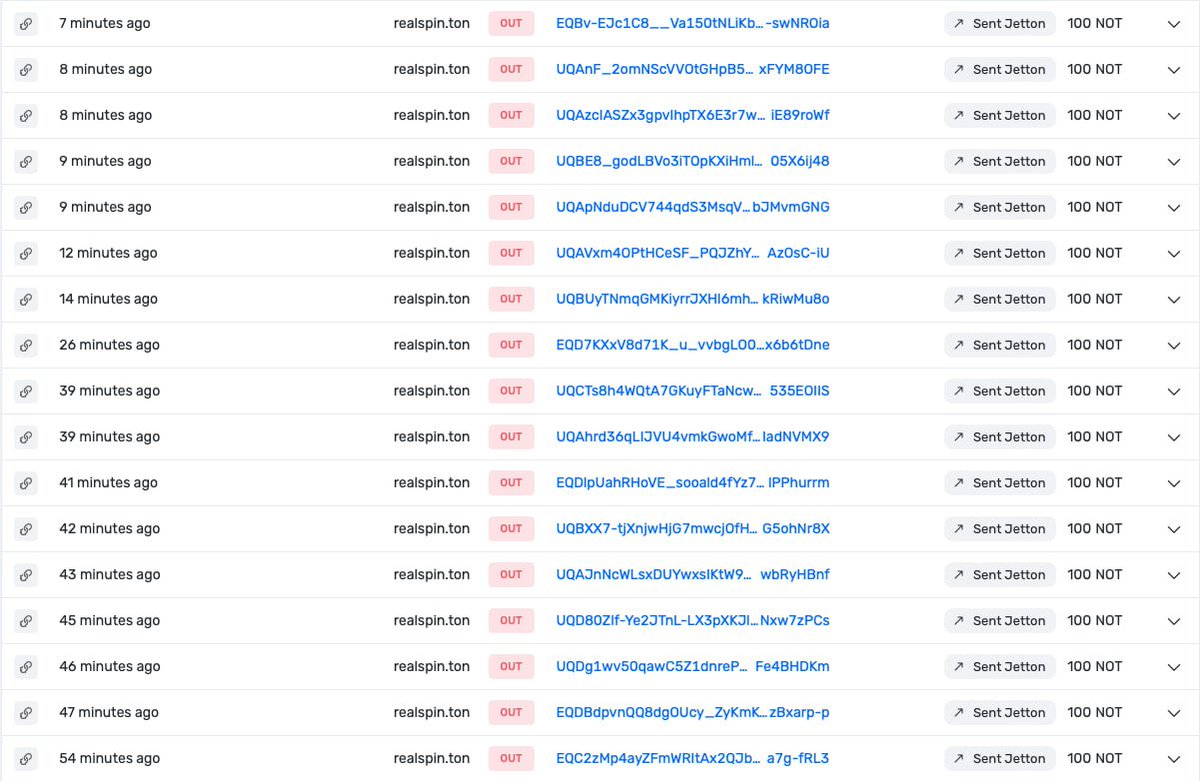Click link icon in UQApNduDCV744qdS3MsqV row
This screenshot has width=1200, height=781.
26,208
